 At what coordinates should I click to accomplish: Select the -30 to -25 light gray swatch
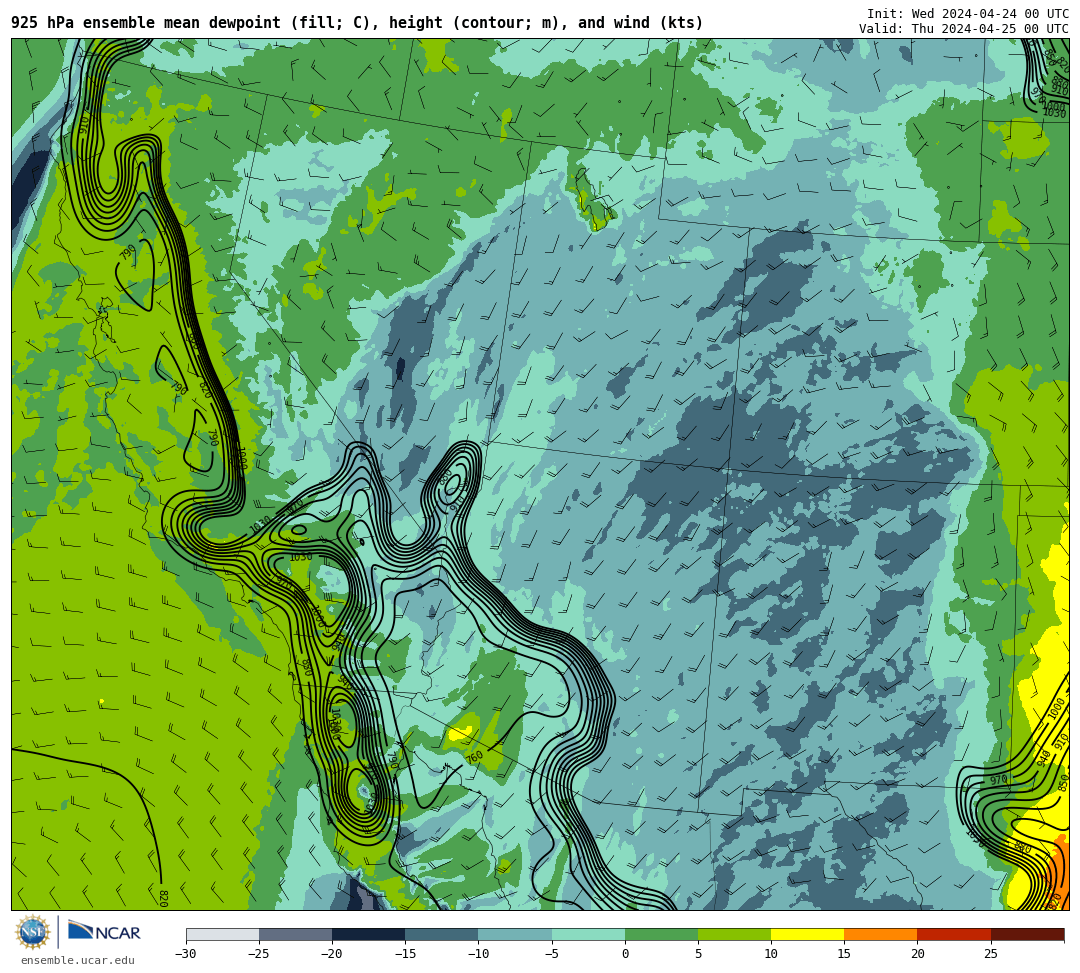(222, 934)
